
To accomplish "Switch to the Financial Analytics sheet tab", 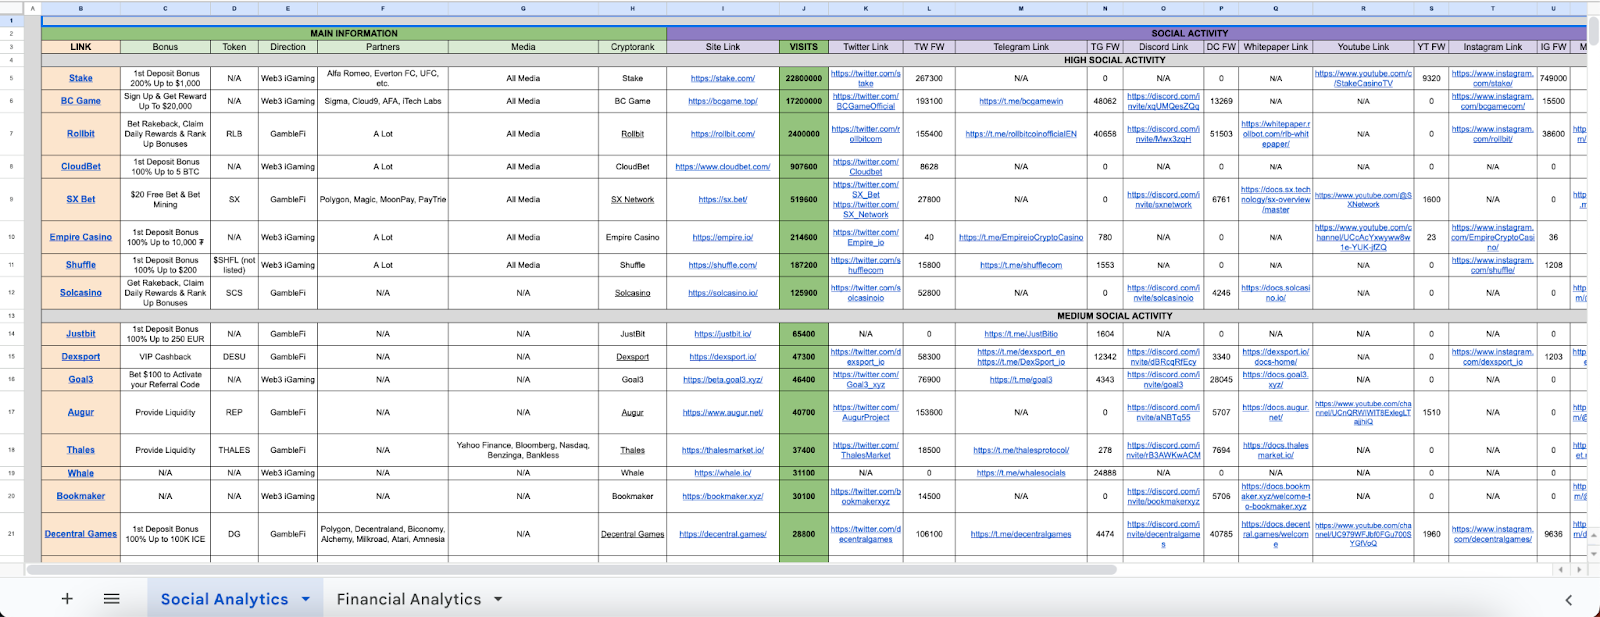I will pos(409,599).
